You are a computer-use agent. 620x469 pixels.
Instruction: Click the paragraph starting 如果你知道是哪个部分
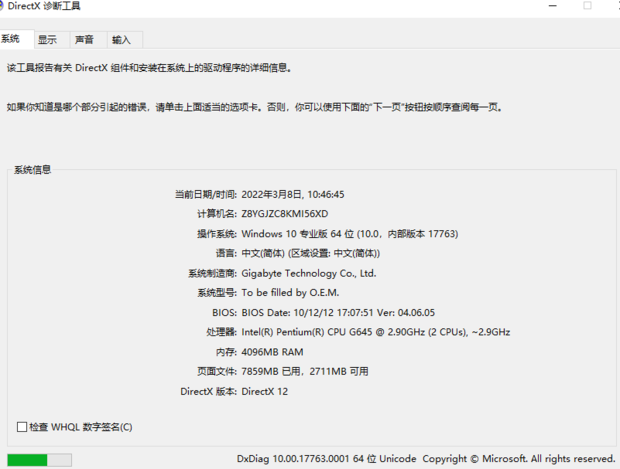[254, 107]
